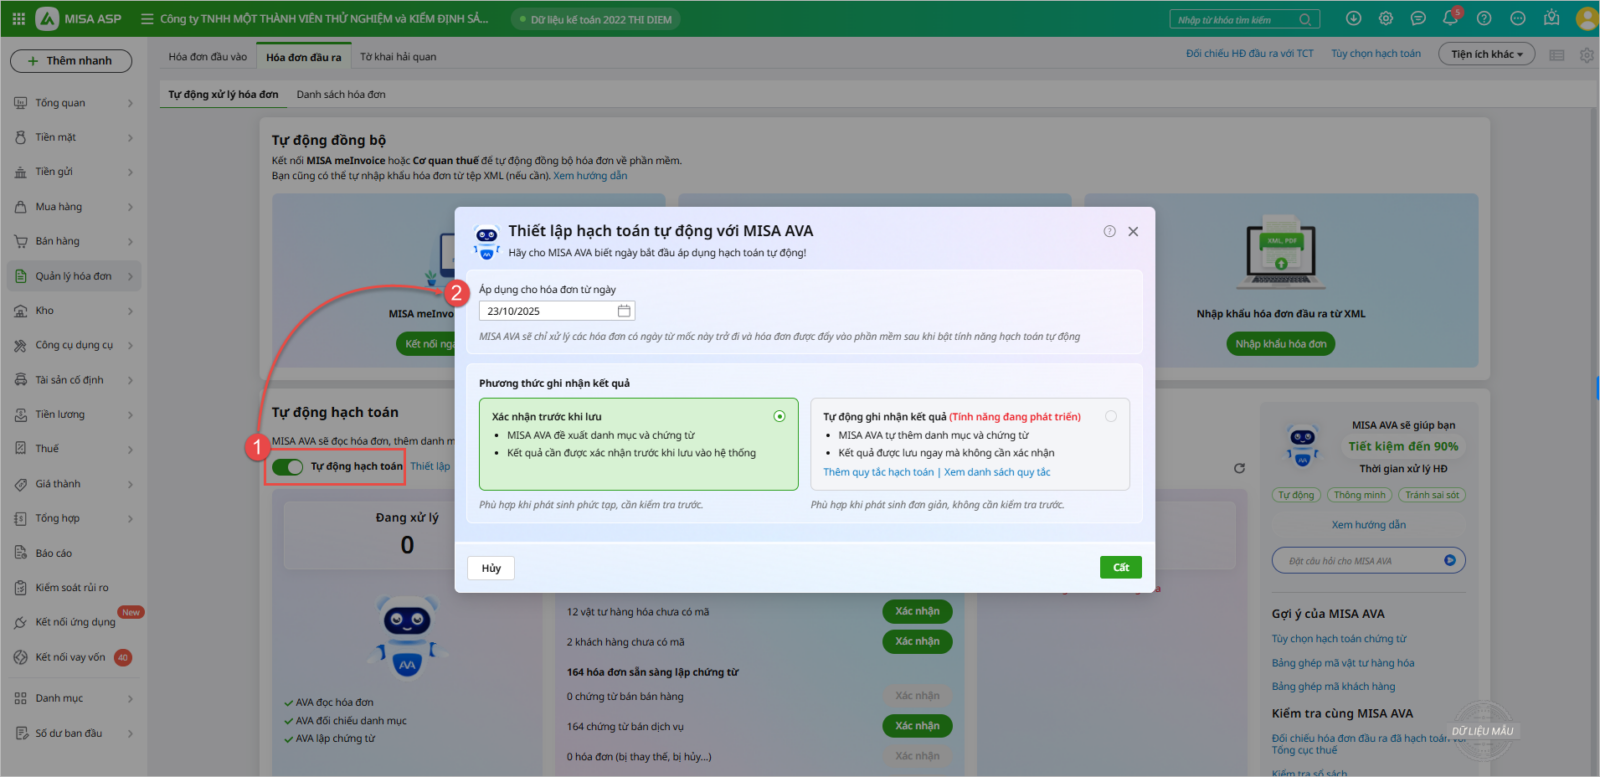Select Xác nhận trước khi lưu option
This screenshot has width=1600, height=777.
[x=779, y=416]
